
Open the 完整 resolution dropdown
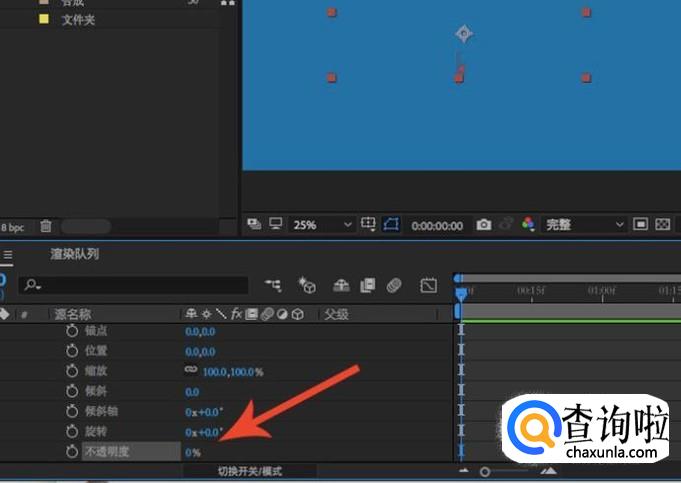tap(583, 225)
